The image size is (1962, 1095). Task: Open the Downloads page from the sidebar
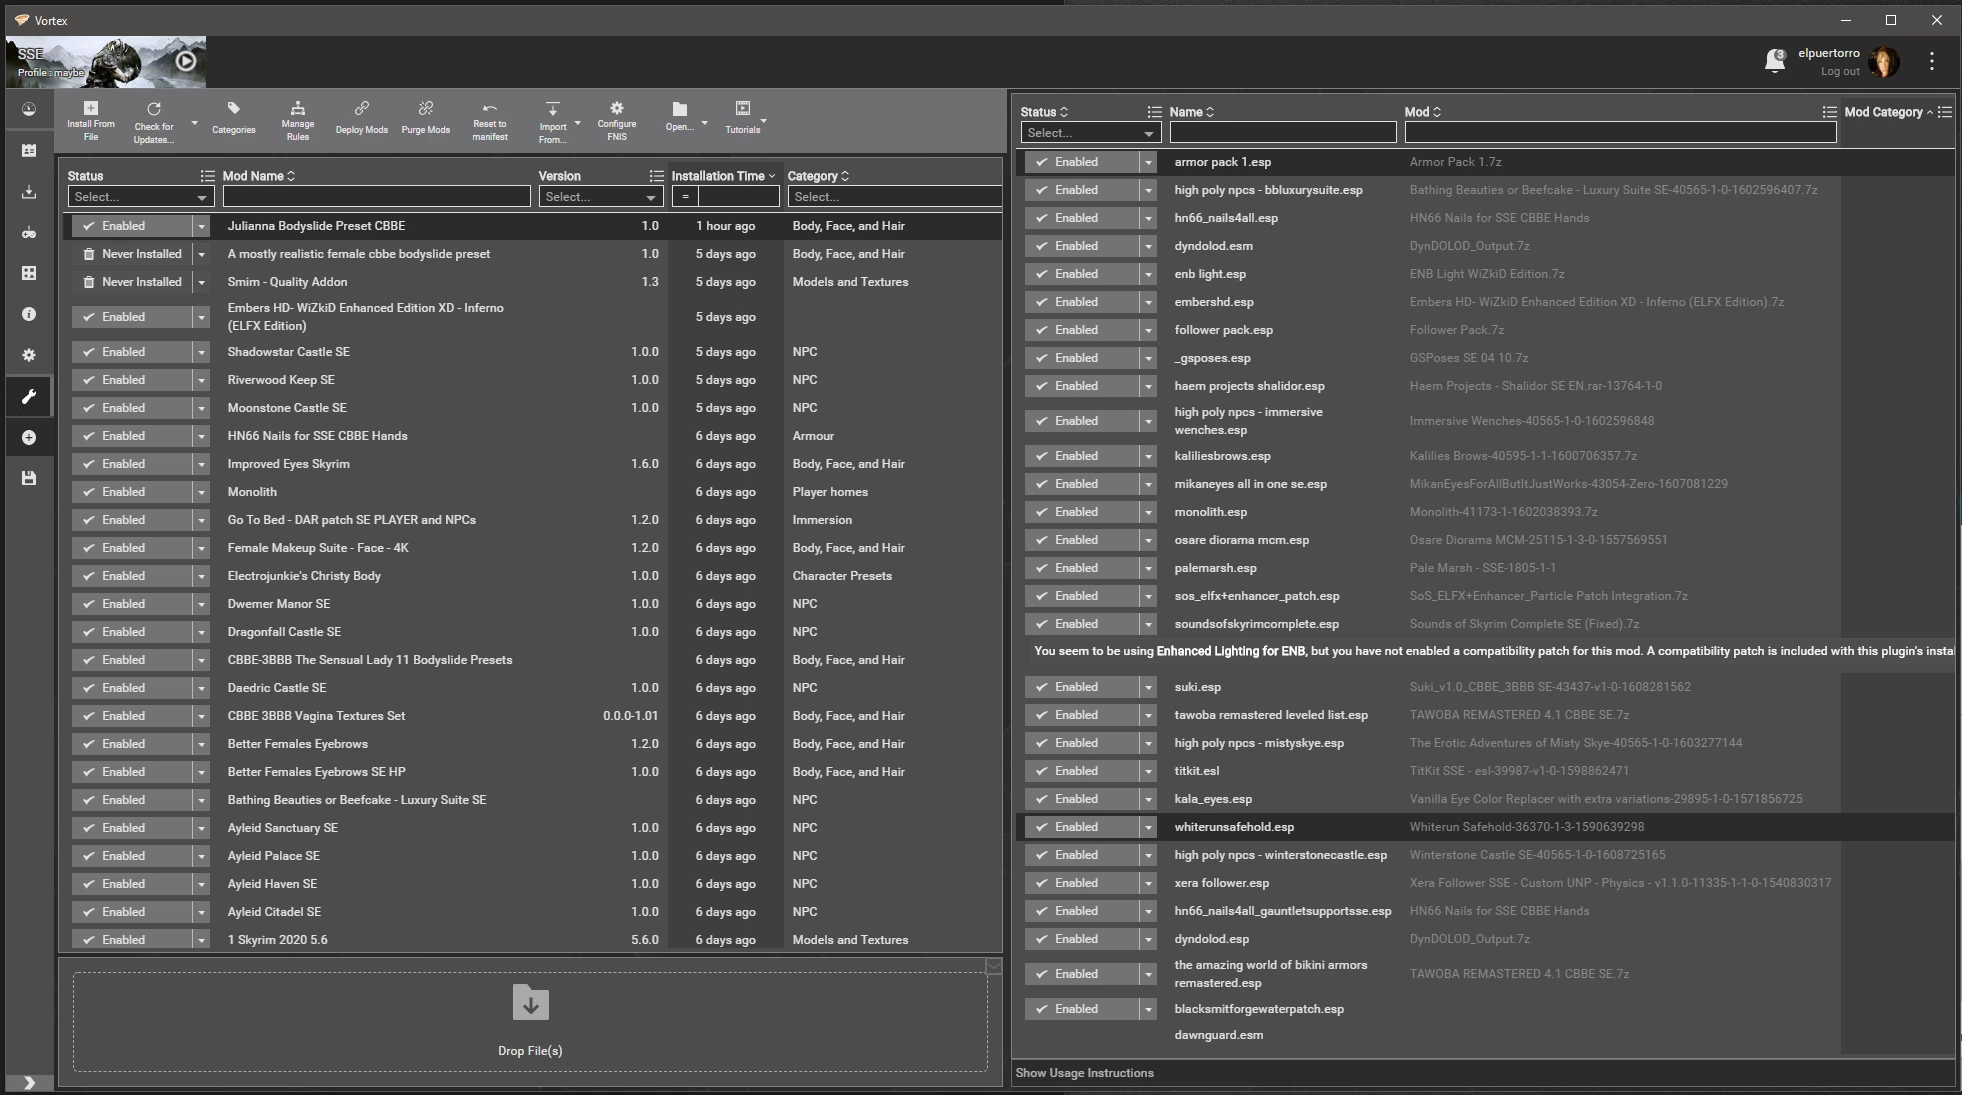[x=29, y=191]
